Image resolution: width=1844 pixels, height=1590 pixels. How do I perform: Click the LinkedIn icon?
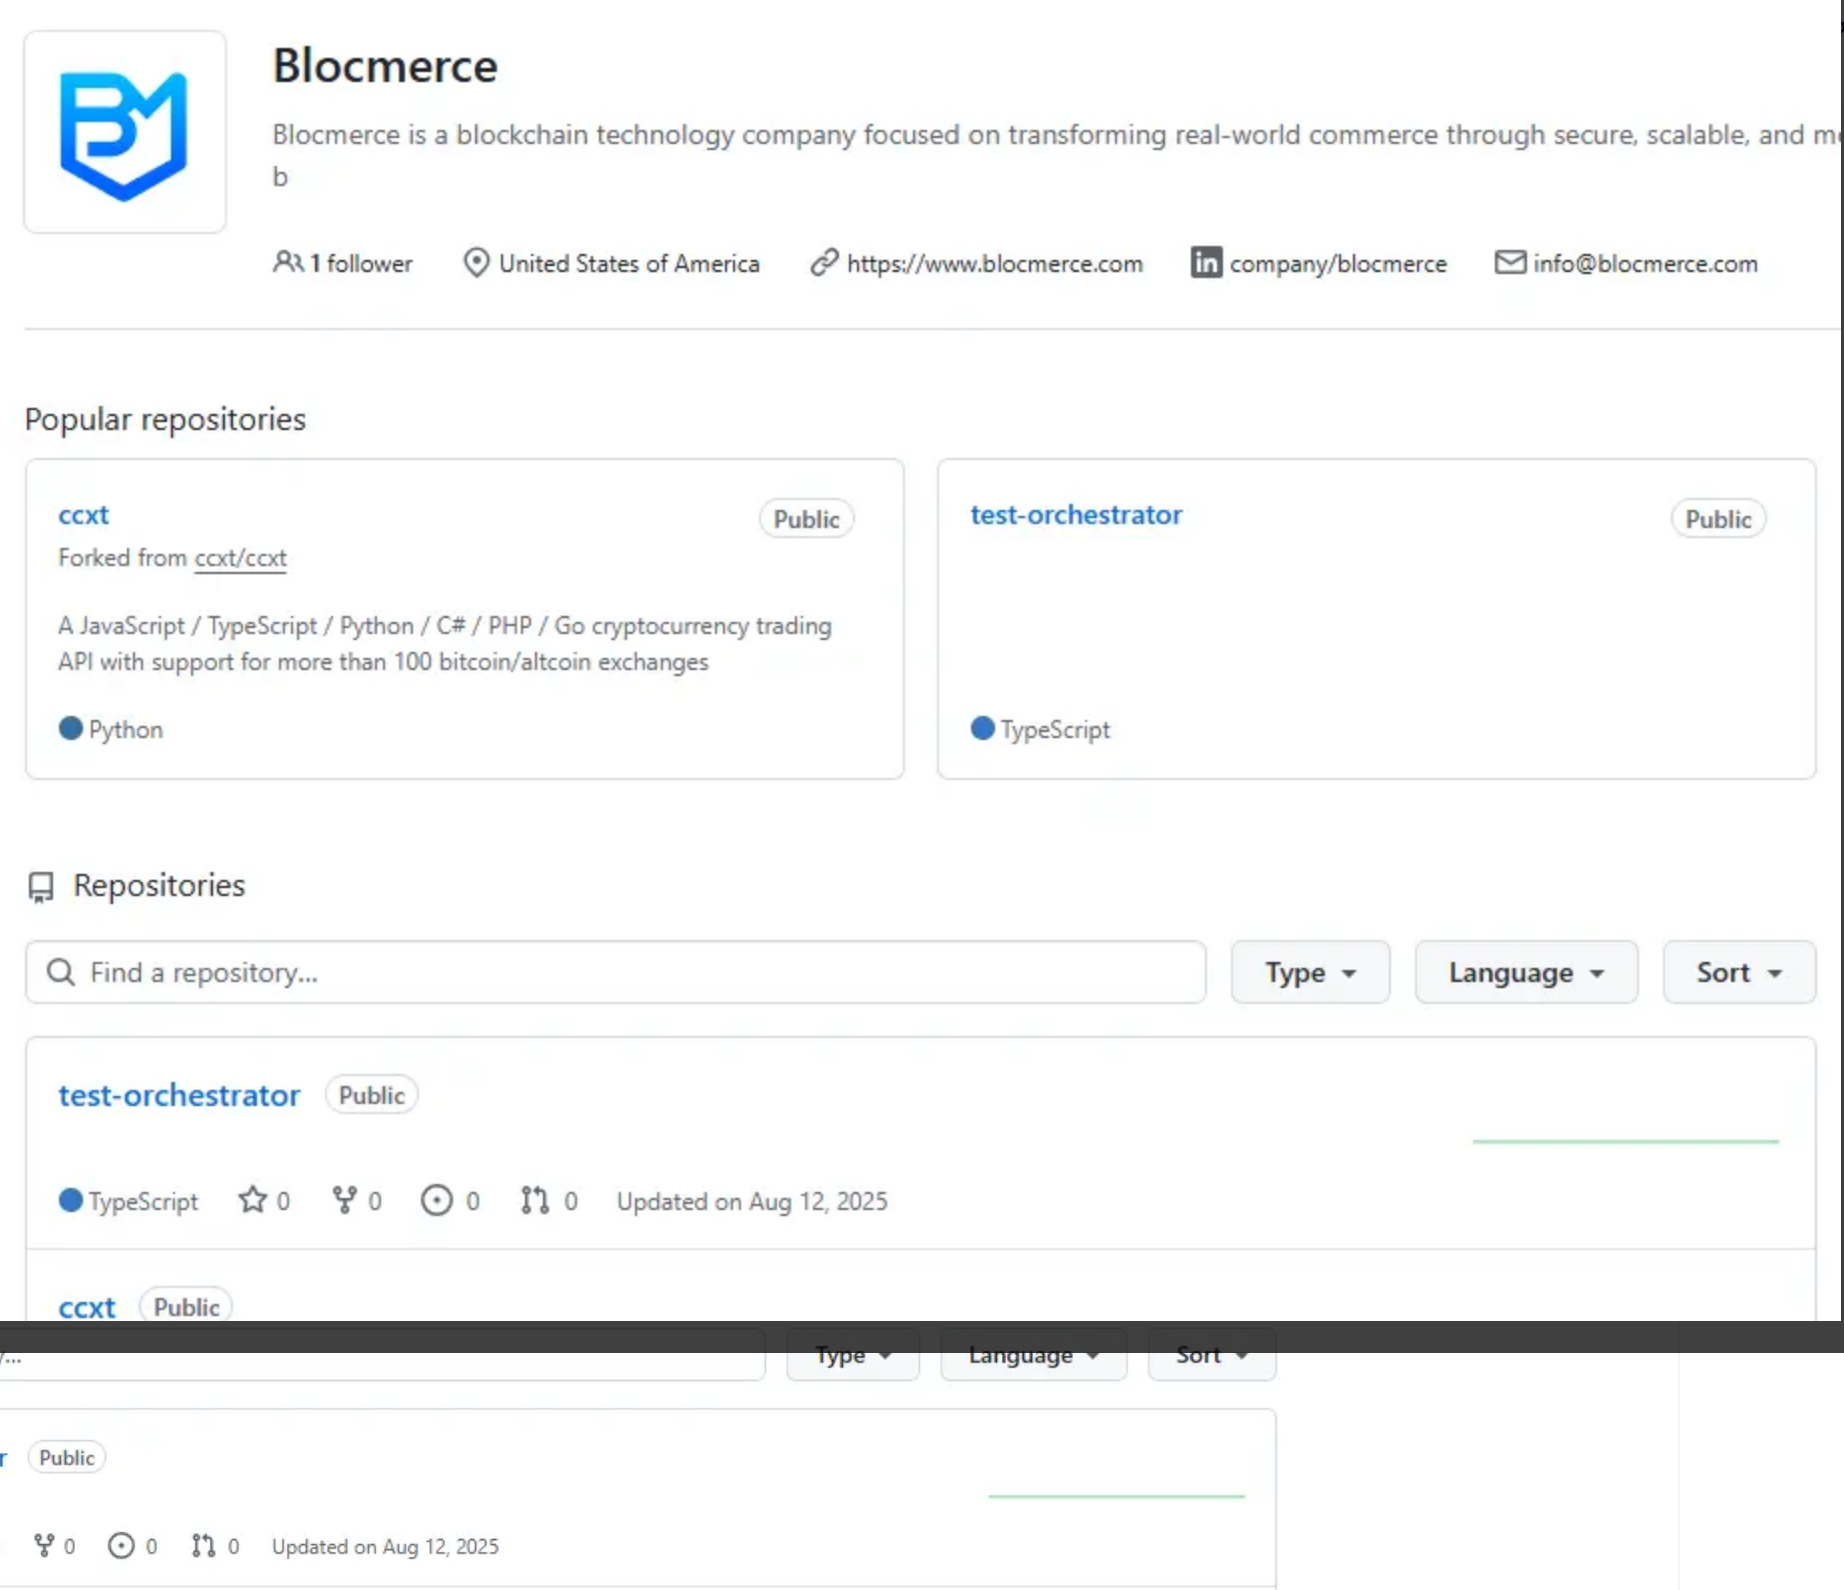tap(1206, 262)
